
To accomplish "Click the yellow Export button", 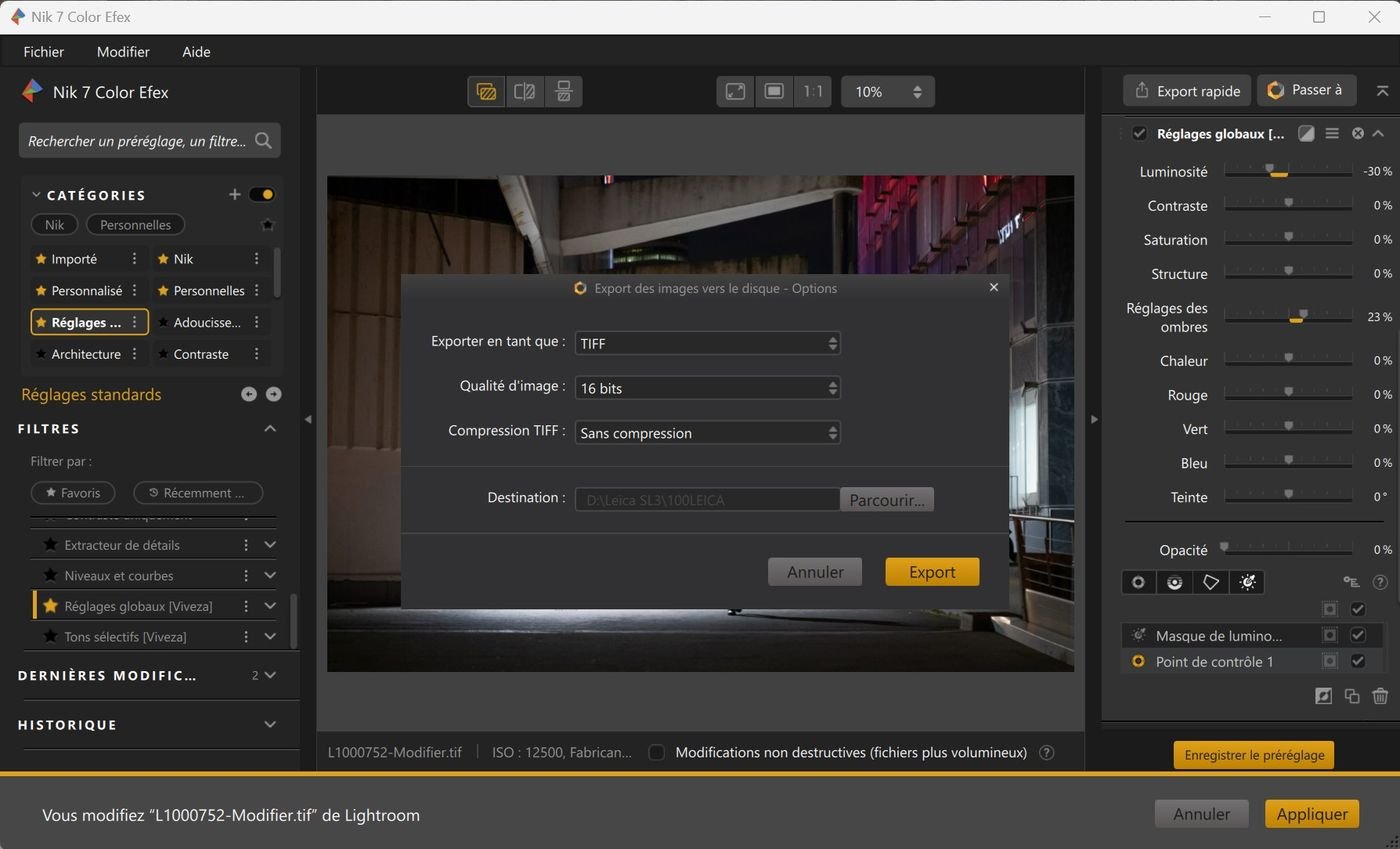I will (x=932, y=572).
